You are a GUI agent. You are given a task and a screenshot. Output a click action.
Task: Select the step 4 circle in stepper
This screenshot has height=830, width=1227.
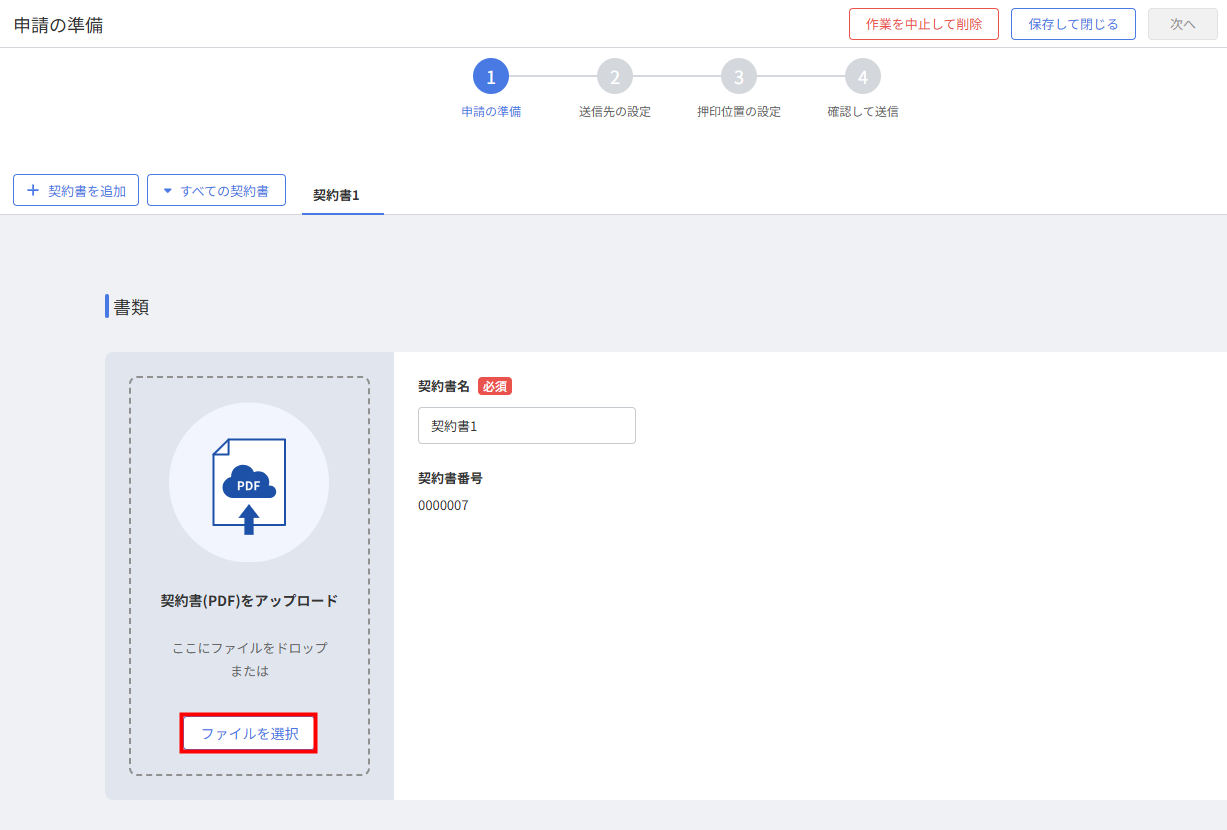tap(863, 77)
